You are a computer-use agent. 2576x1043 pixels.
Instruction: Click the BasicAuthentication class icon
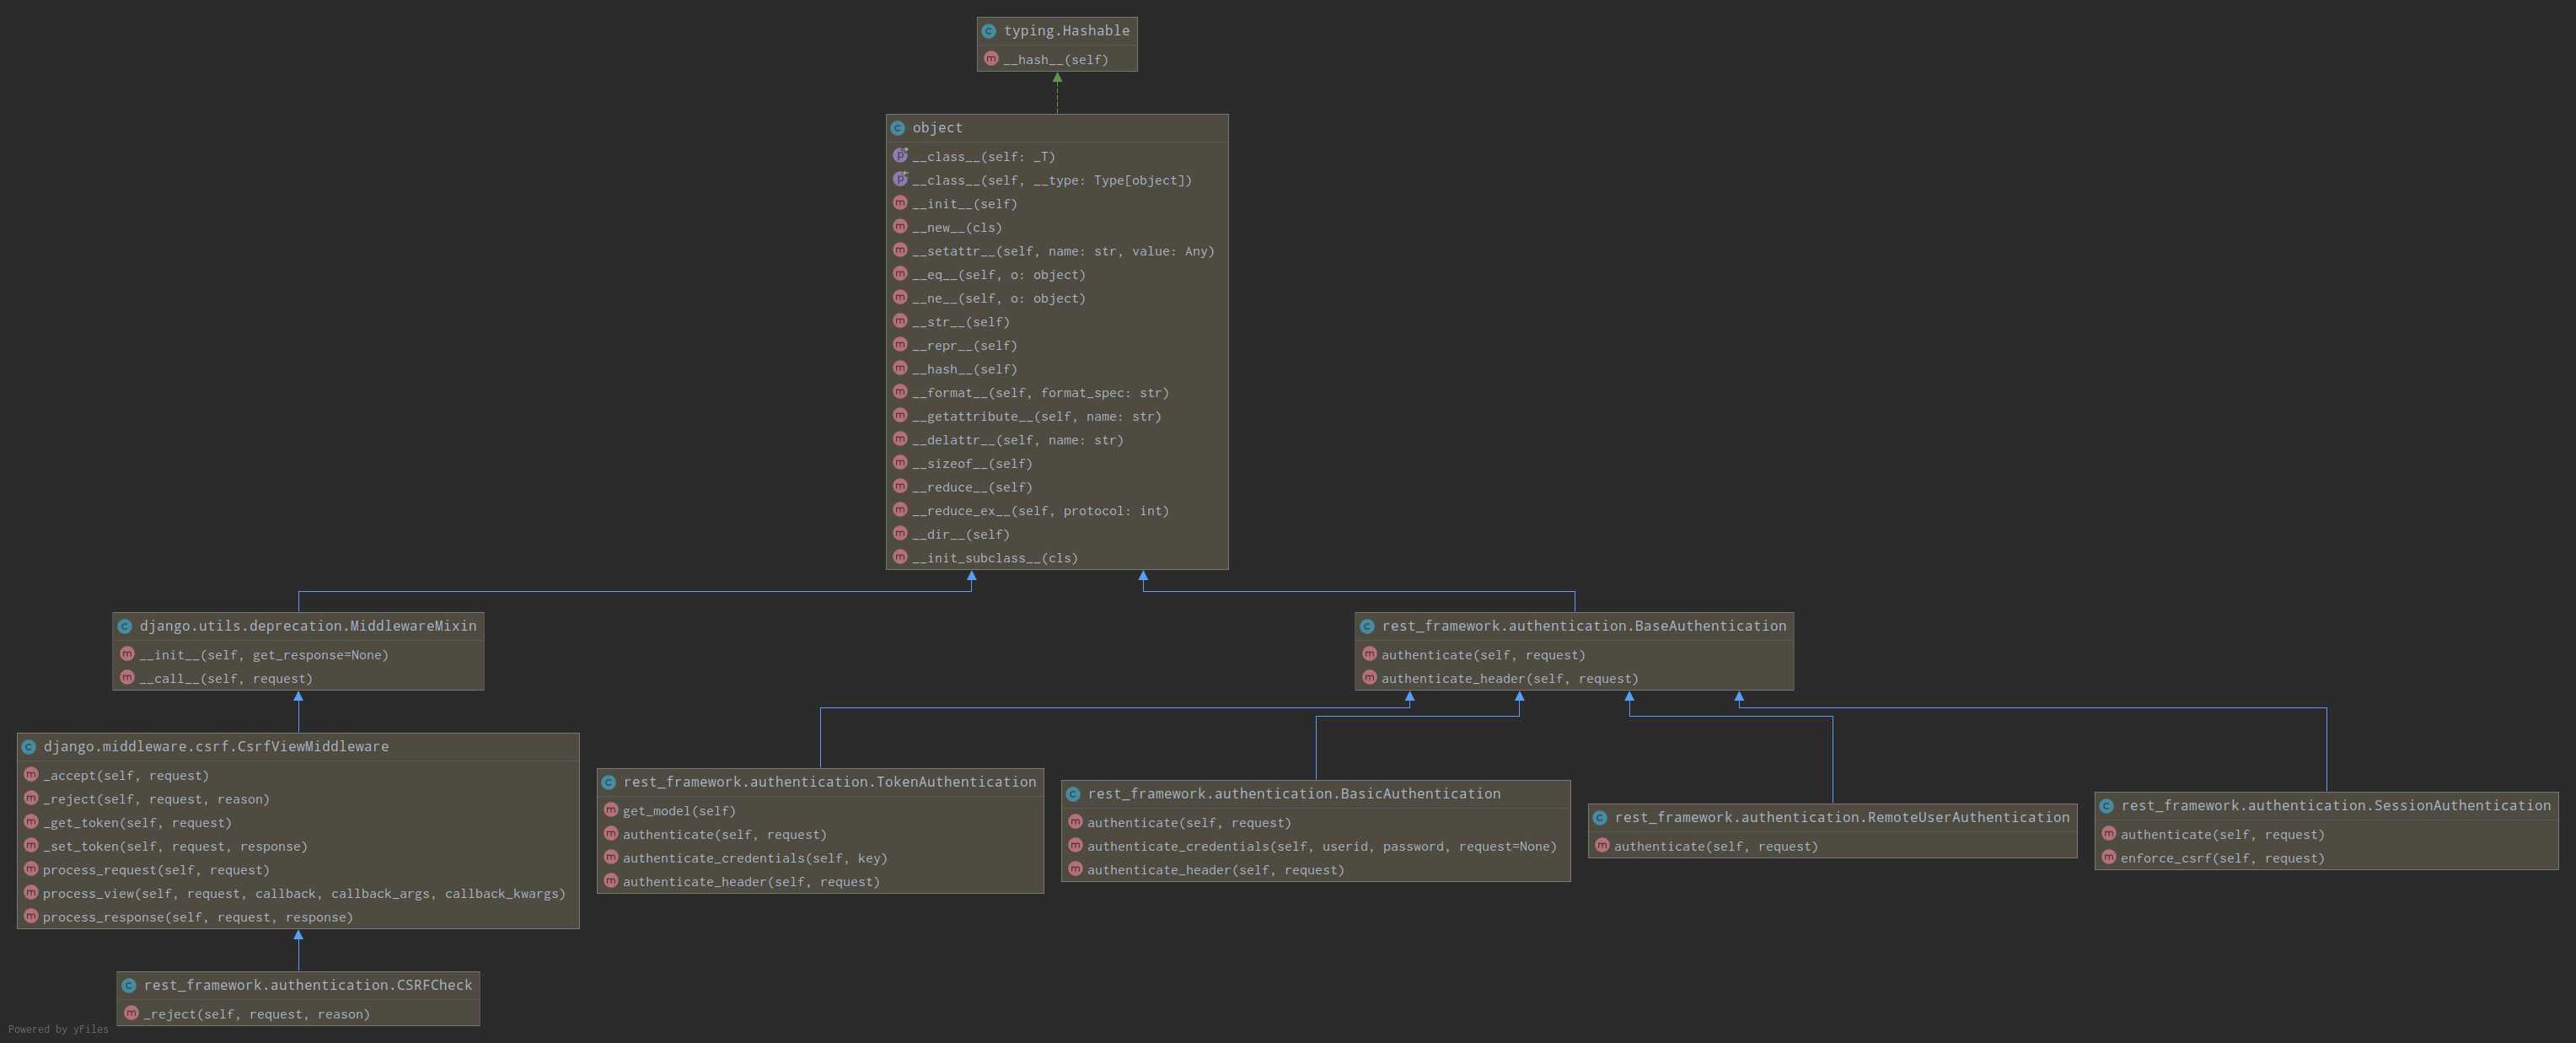click(1073, 794)
